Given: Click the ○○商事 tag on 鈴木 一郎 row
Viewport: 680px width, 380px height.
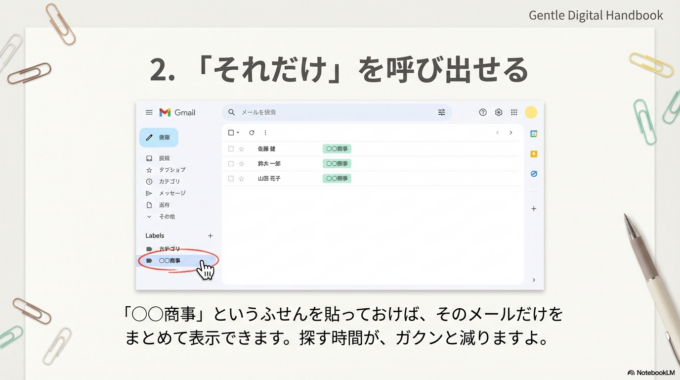Looking at the screenshot, I should coord(337,164).
